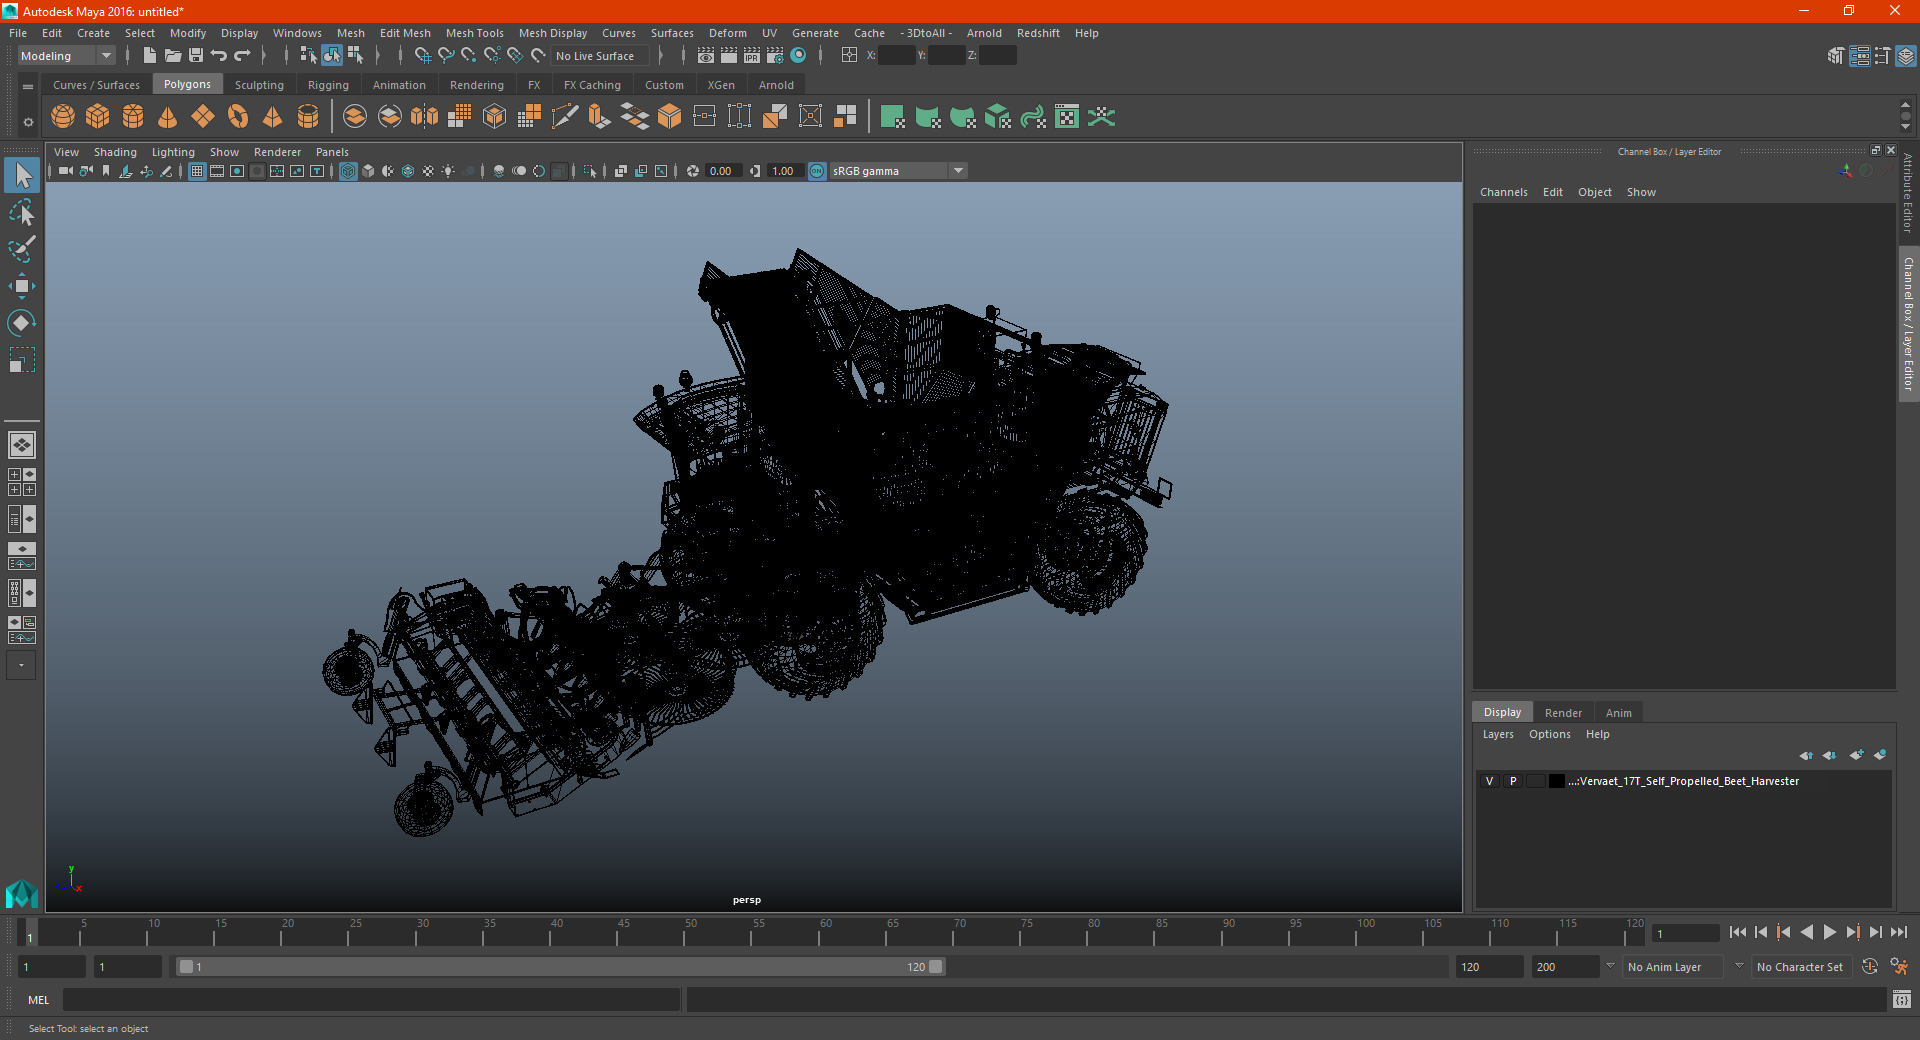Click the Multi-Cut knife shelf icon
Viewport: 1920px width, 1040px height.
click(x=565, y=117)
